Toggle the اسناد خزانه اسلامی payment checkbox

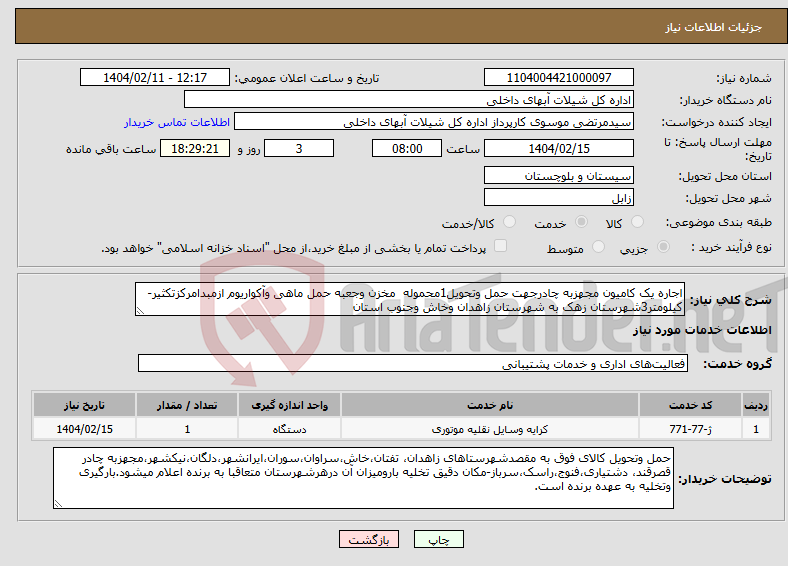click(500, 246)
